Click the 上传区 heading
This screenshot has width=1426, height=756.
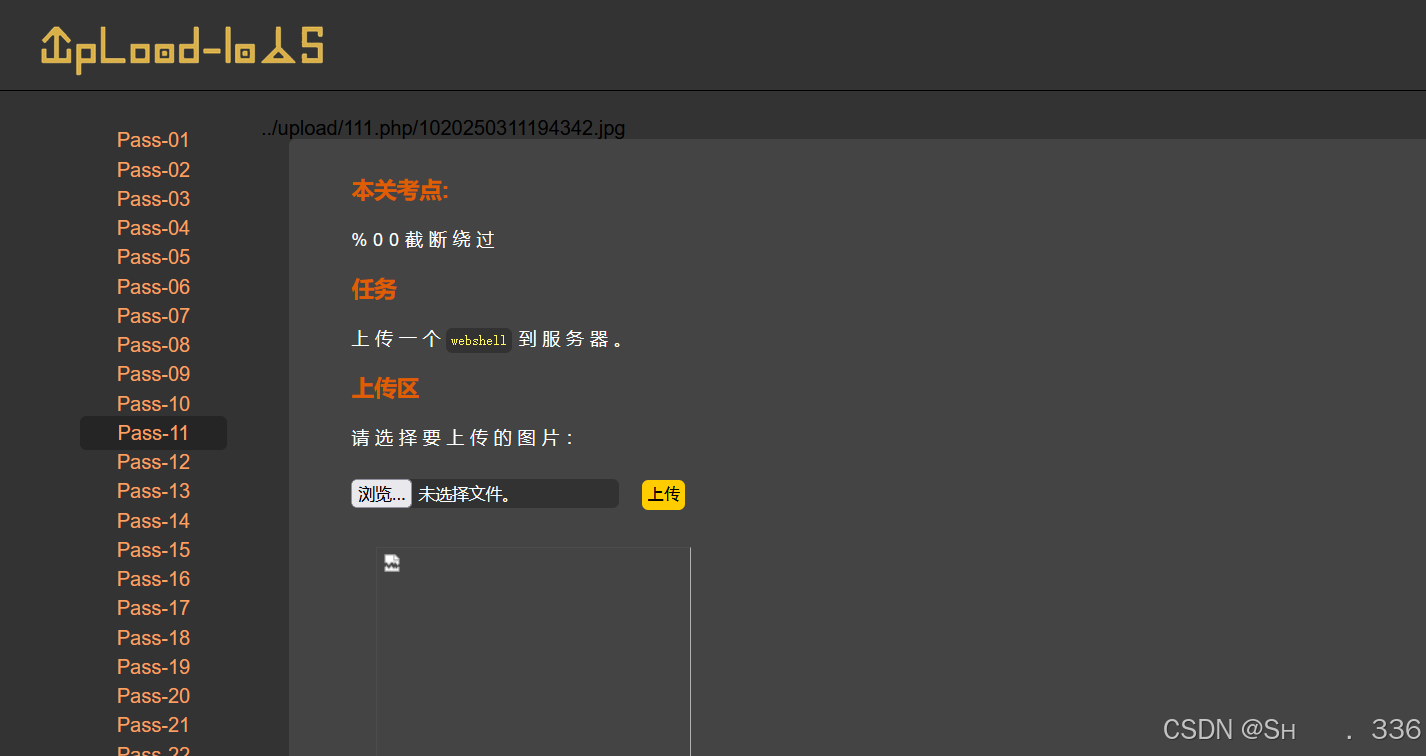click(385, 389)
